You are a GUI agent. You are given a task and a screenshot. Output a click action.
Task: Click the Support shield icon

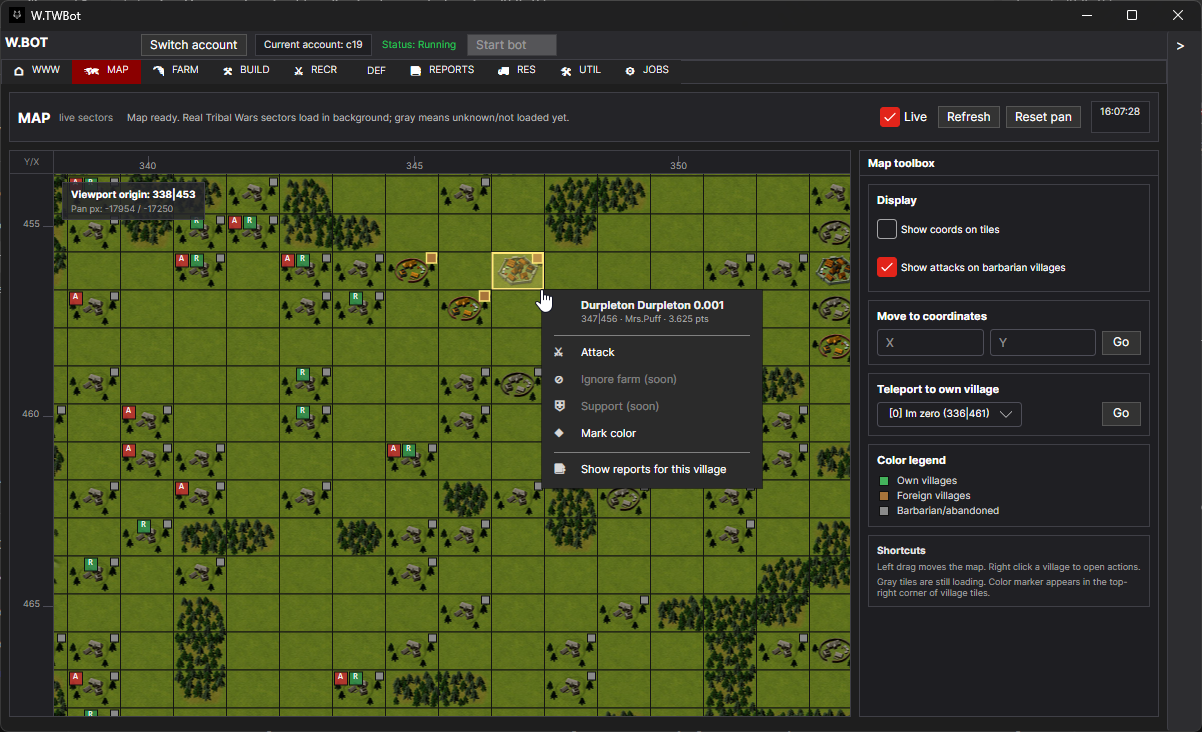click(x=559, y=406)
